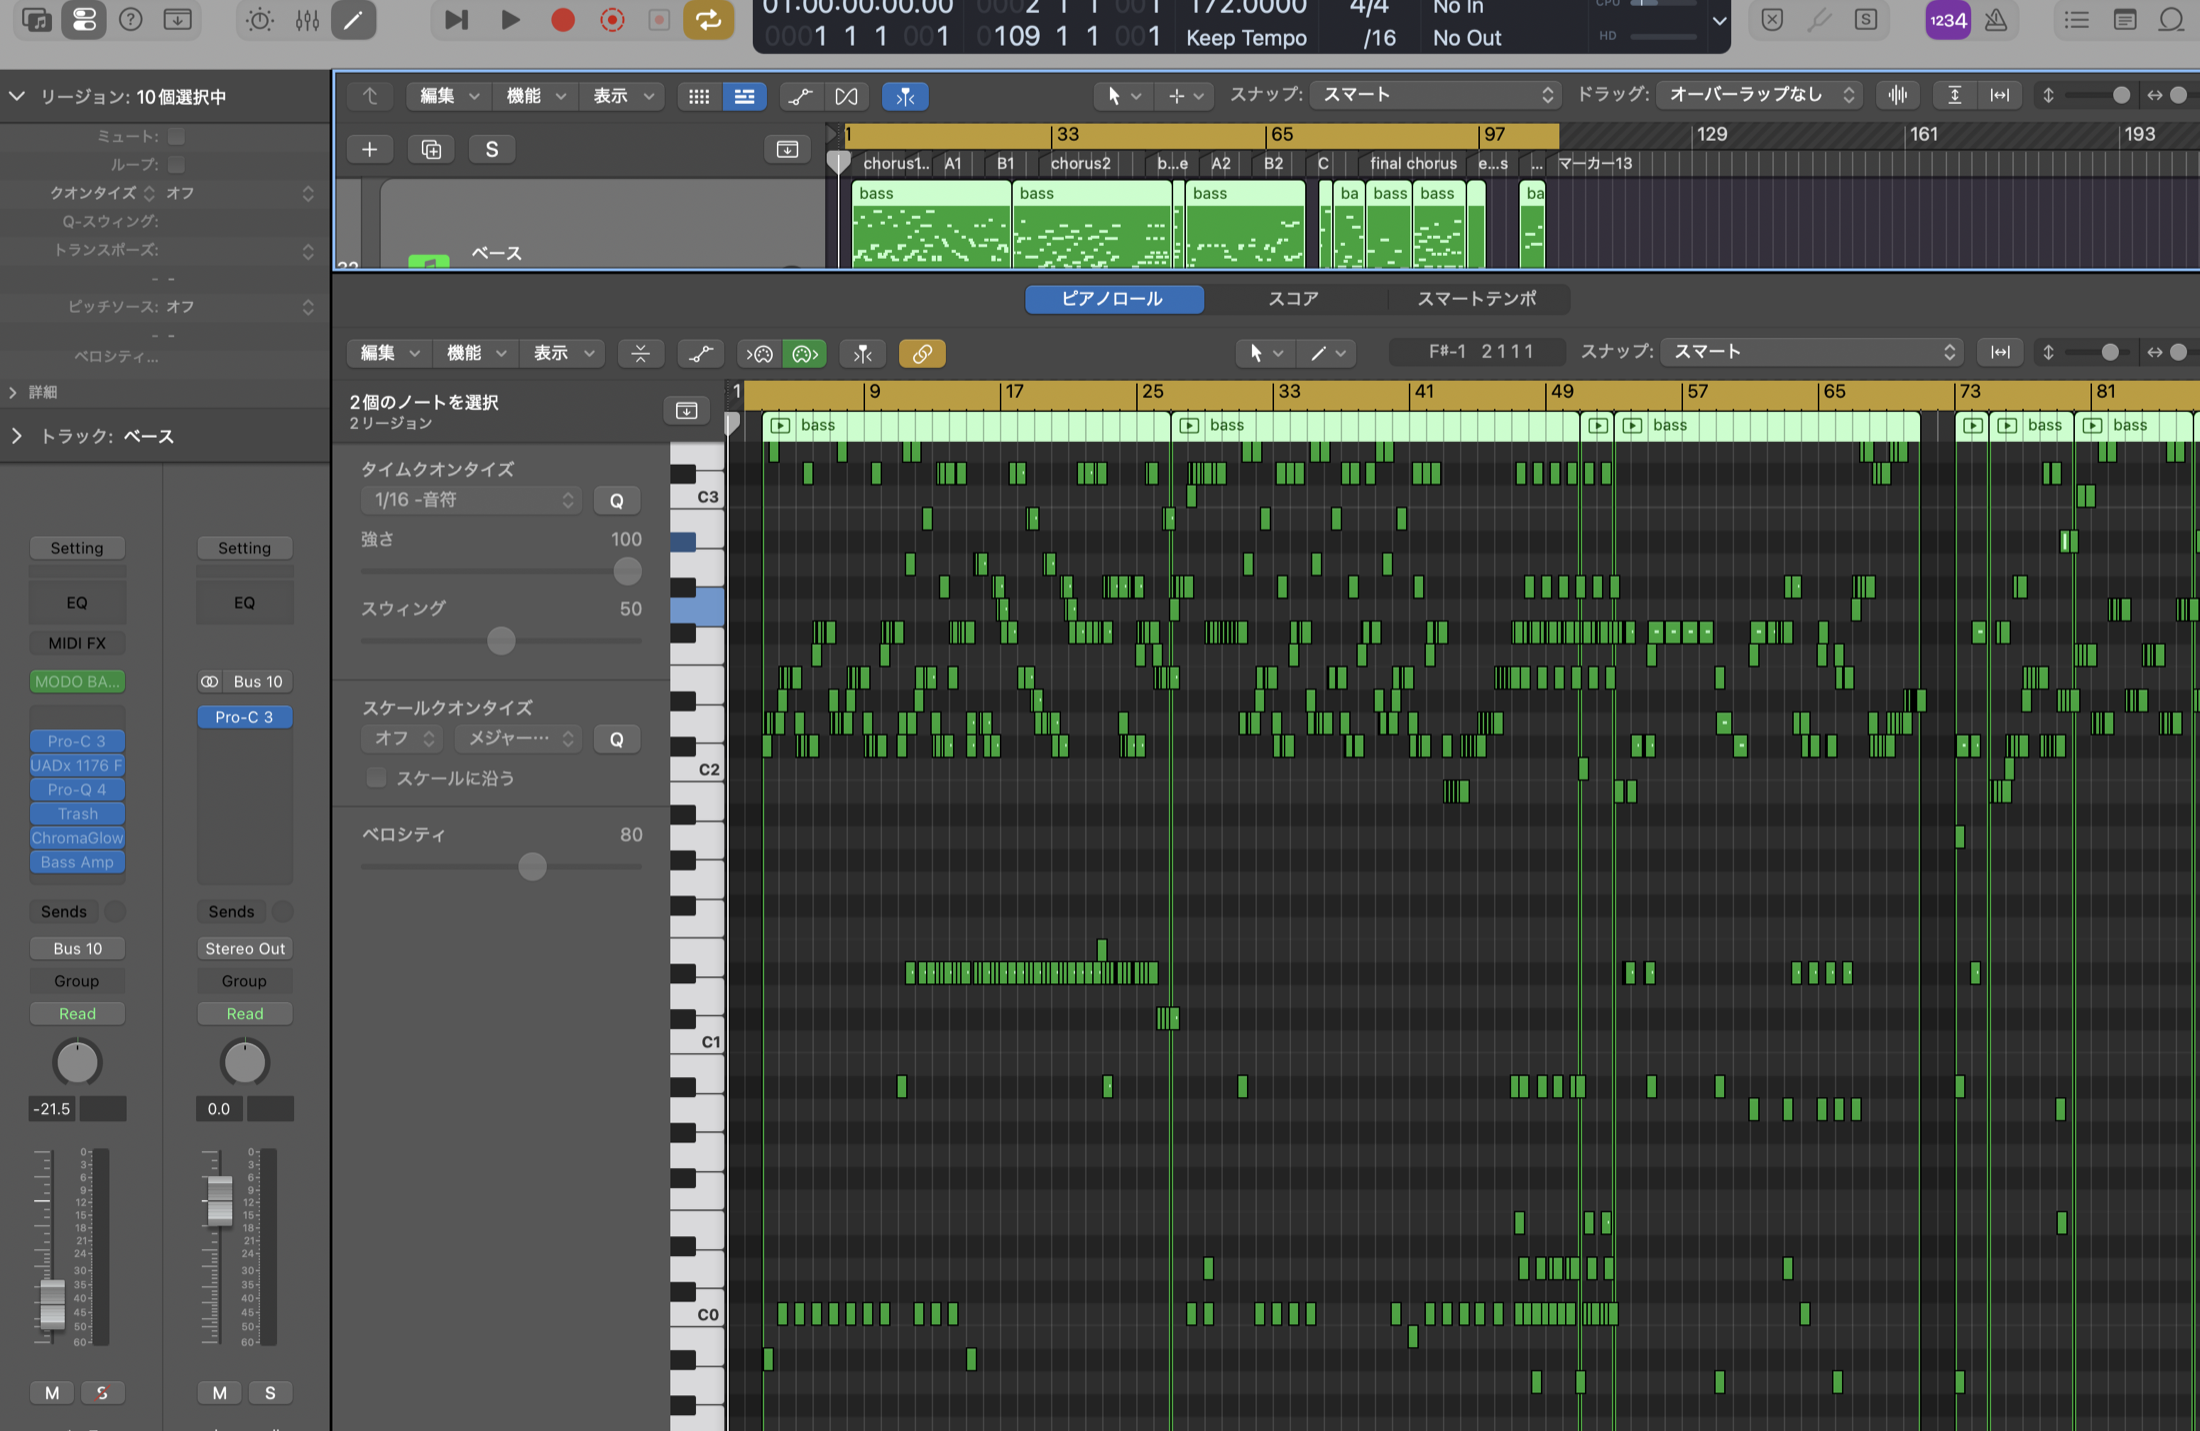The image size is (2200, 1431).
Task: Open tracks area 表示 menu
Action: (x=622, y=96)
